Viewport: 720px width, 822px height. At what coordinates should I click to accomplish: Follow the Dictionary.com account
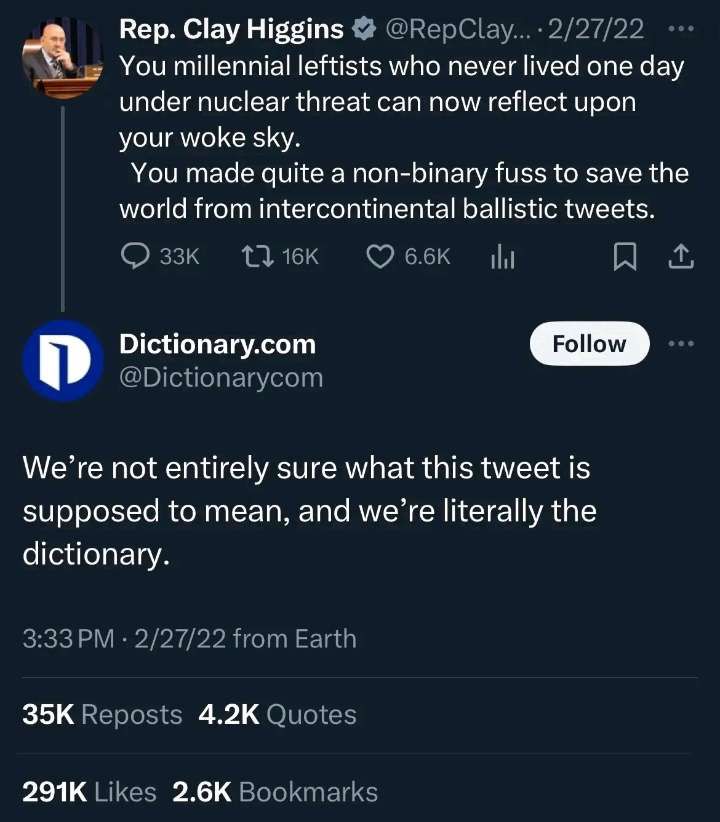point(589,344)
